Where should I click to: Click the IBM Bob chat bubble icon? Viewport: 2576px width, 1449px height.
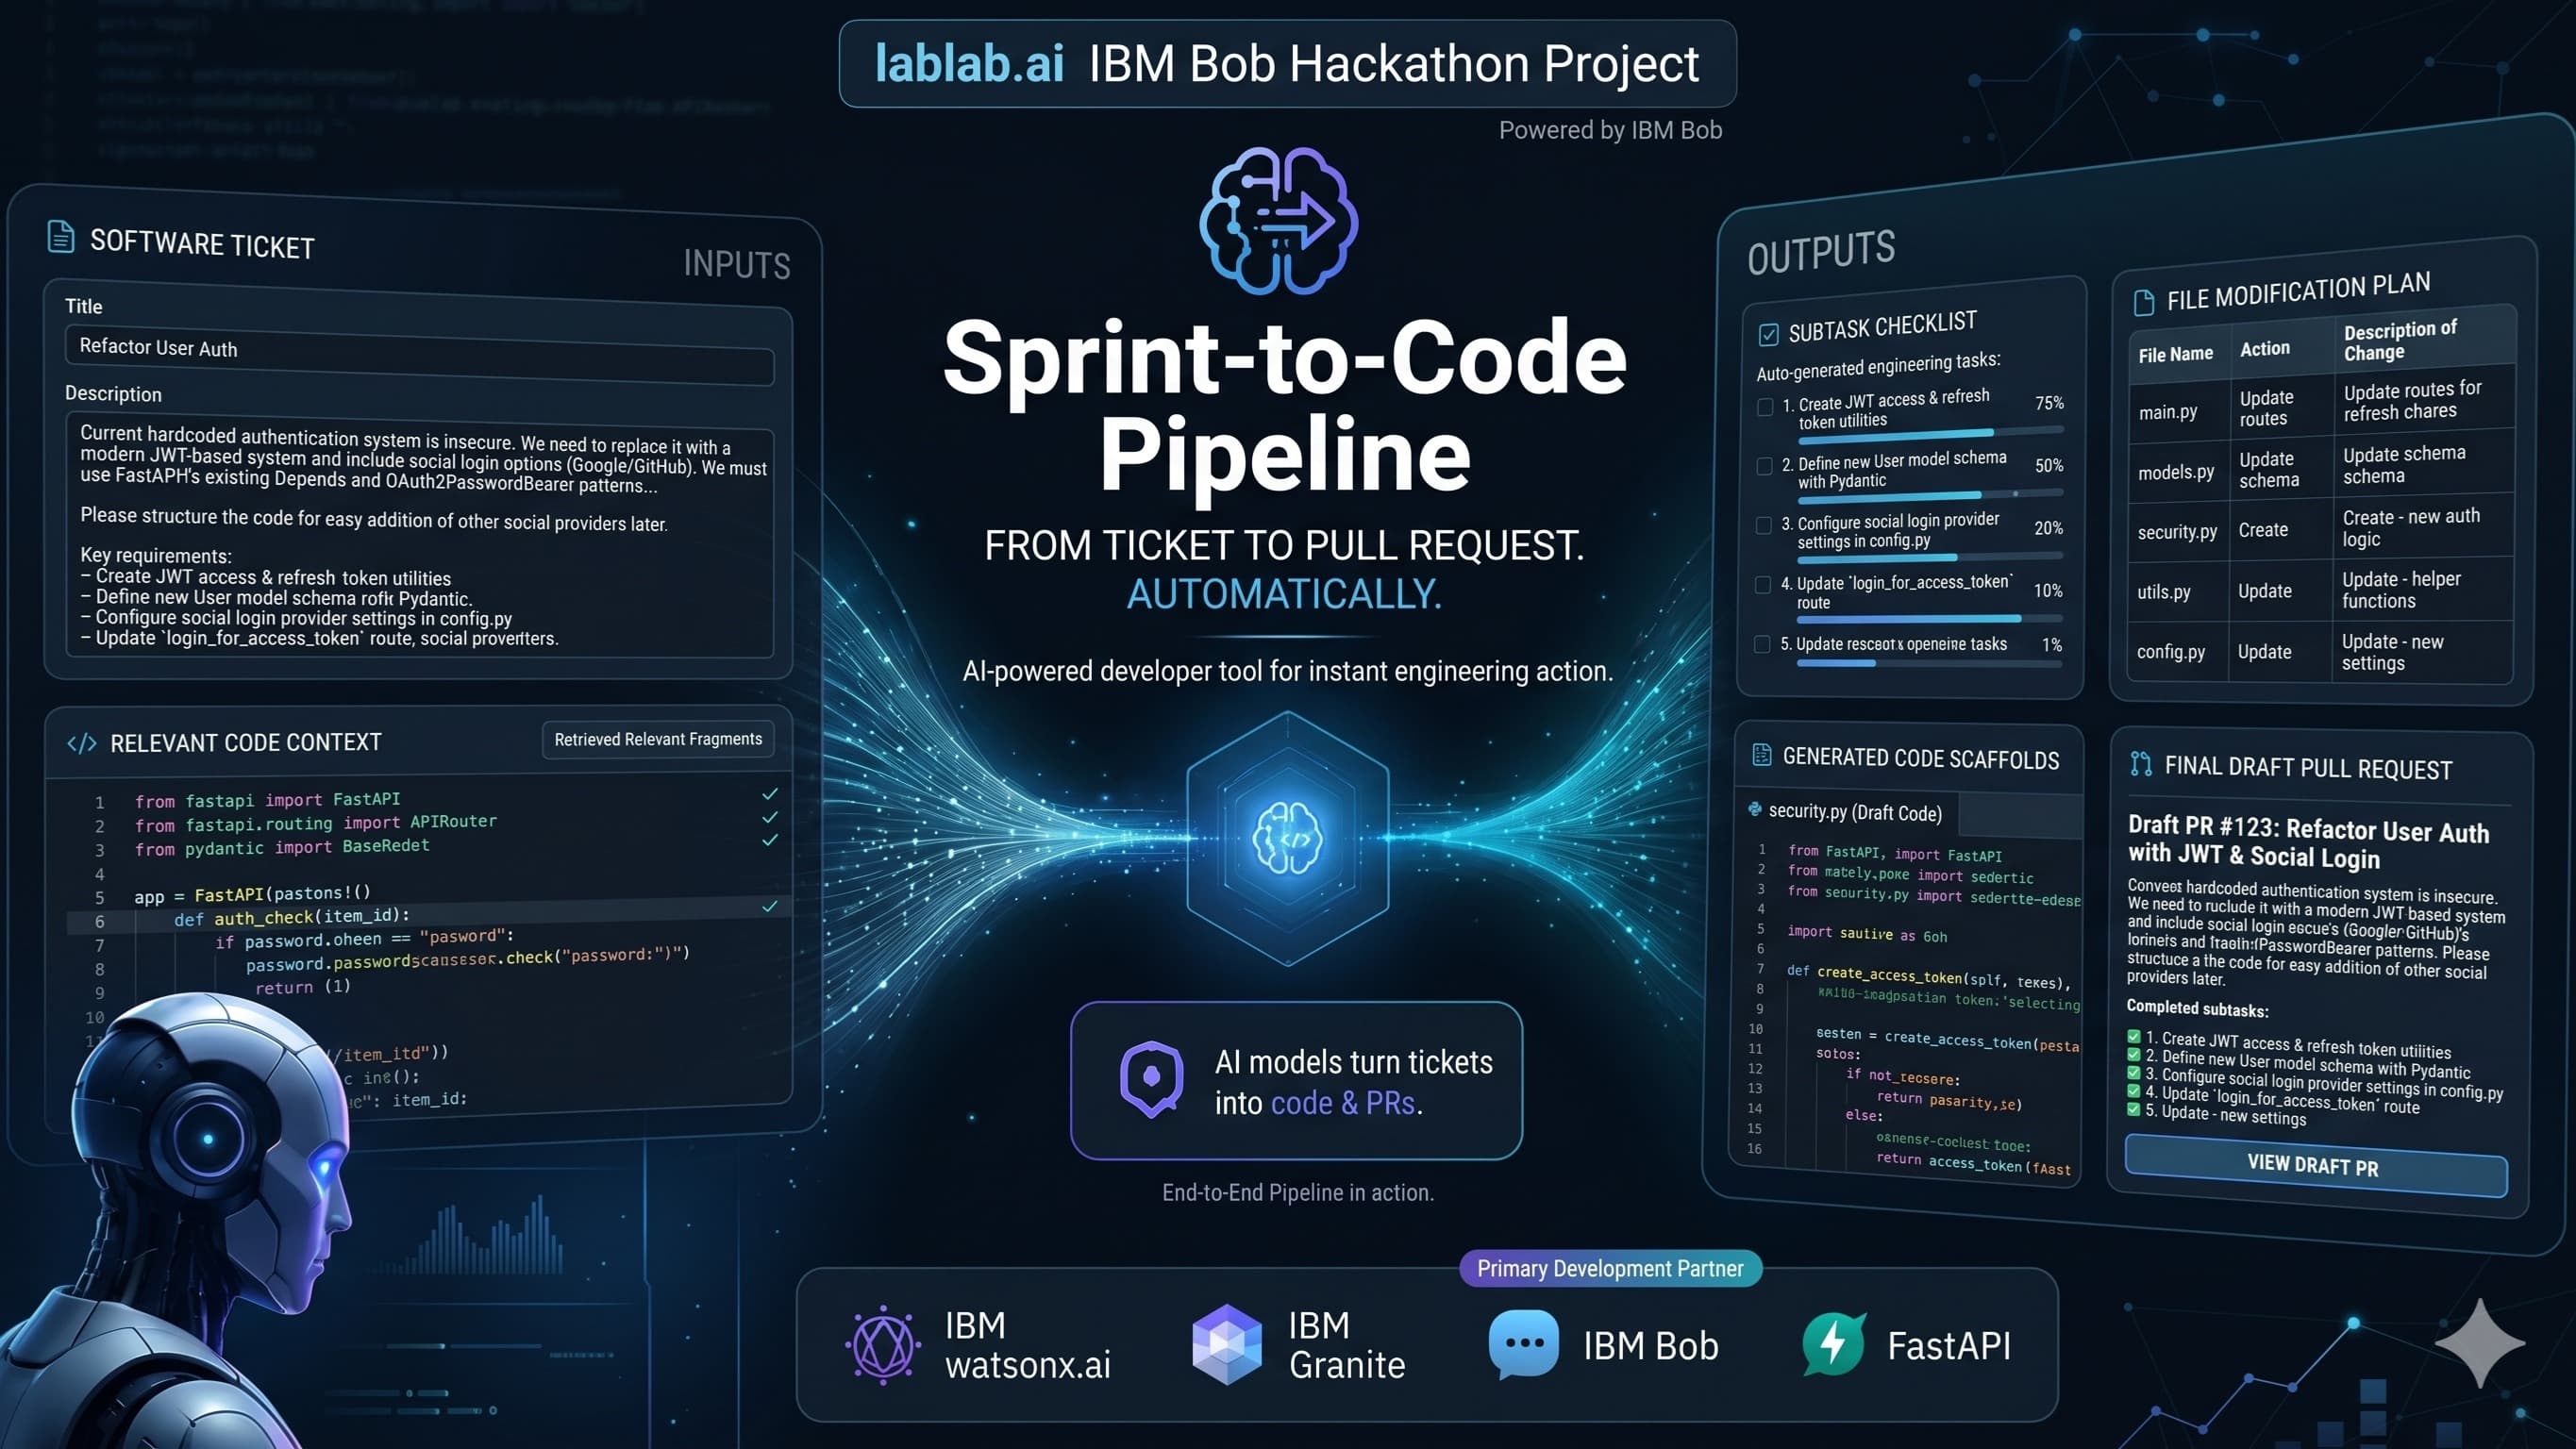tap(1523, 1345)
